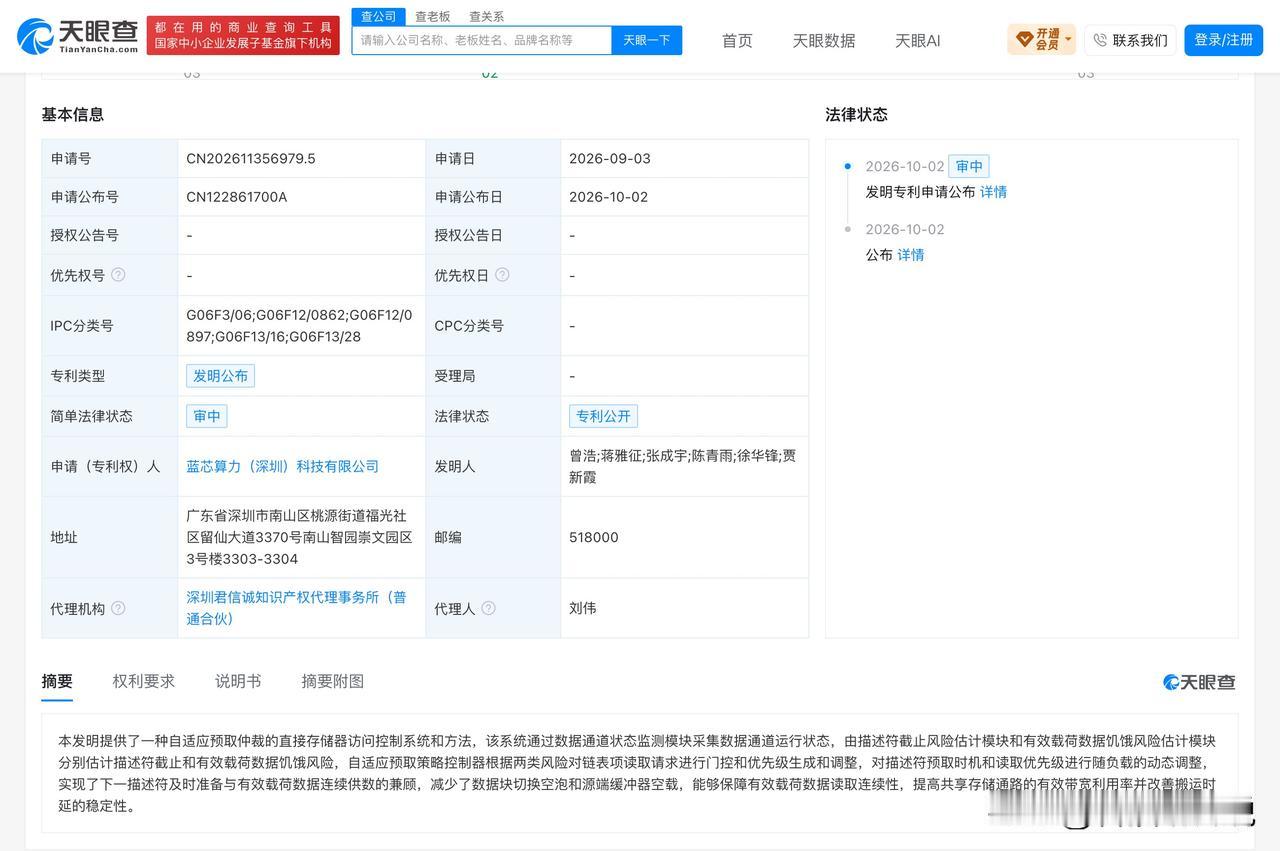1280x851 pixels.
Task: Click the diamond VIP icon in 开通会员
Action: click(1024, 40)
